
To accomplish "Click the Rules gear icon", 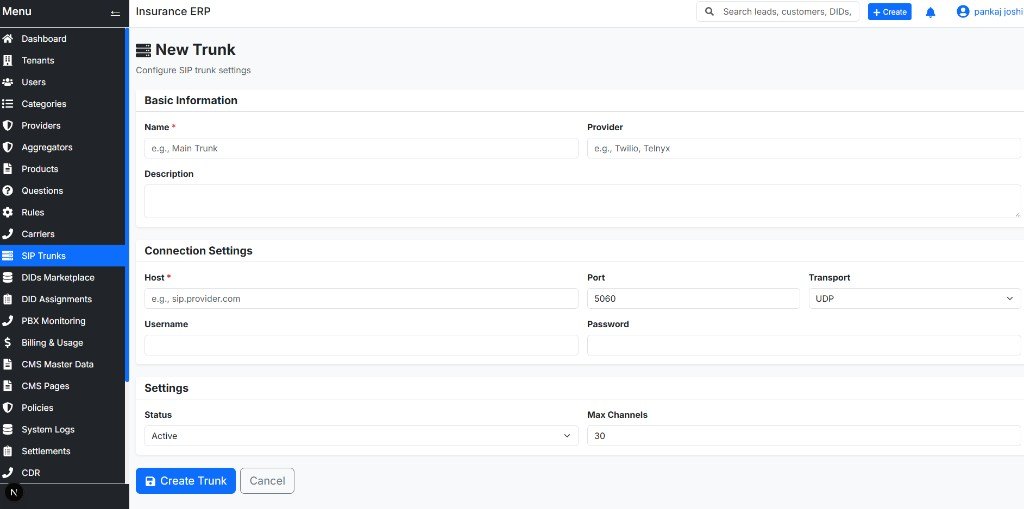I will pos(8,212).
